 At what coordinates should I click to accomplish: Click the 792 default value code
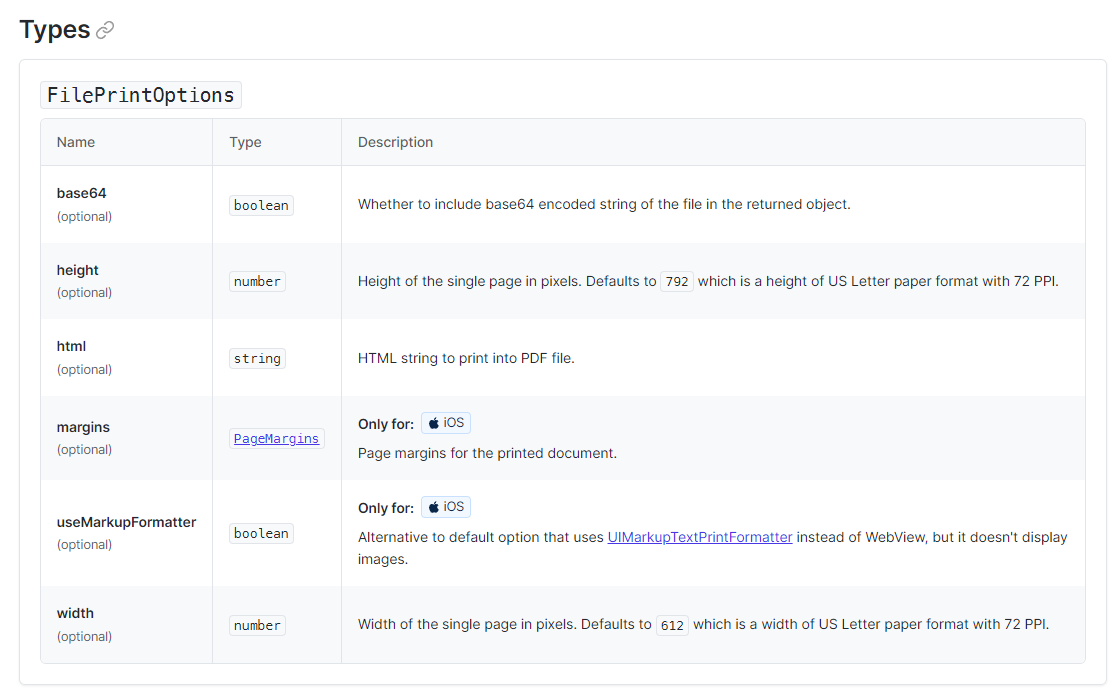coord(677,282)
